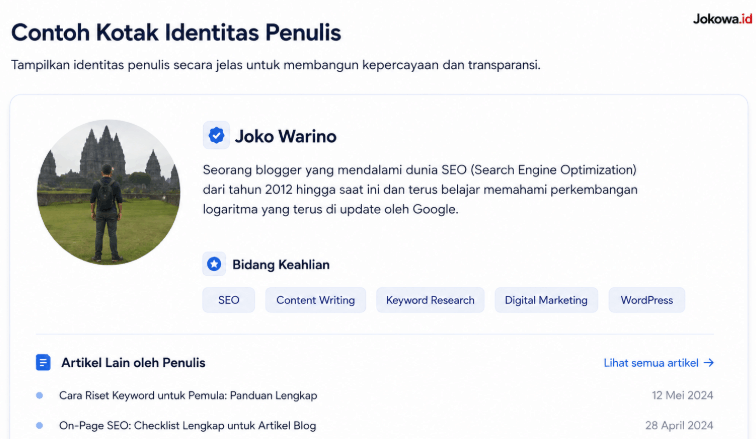Click the author profile photo thumbnail
This screenshot has height=439, width=756.
pos(108,192)
